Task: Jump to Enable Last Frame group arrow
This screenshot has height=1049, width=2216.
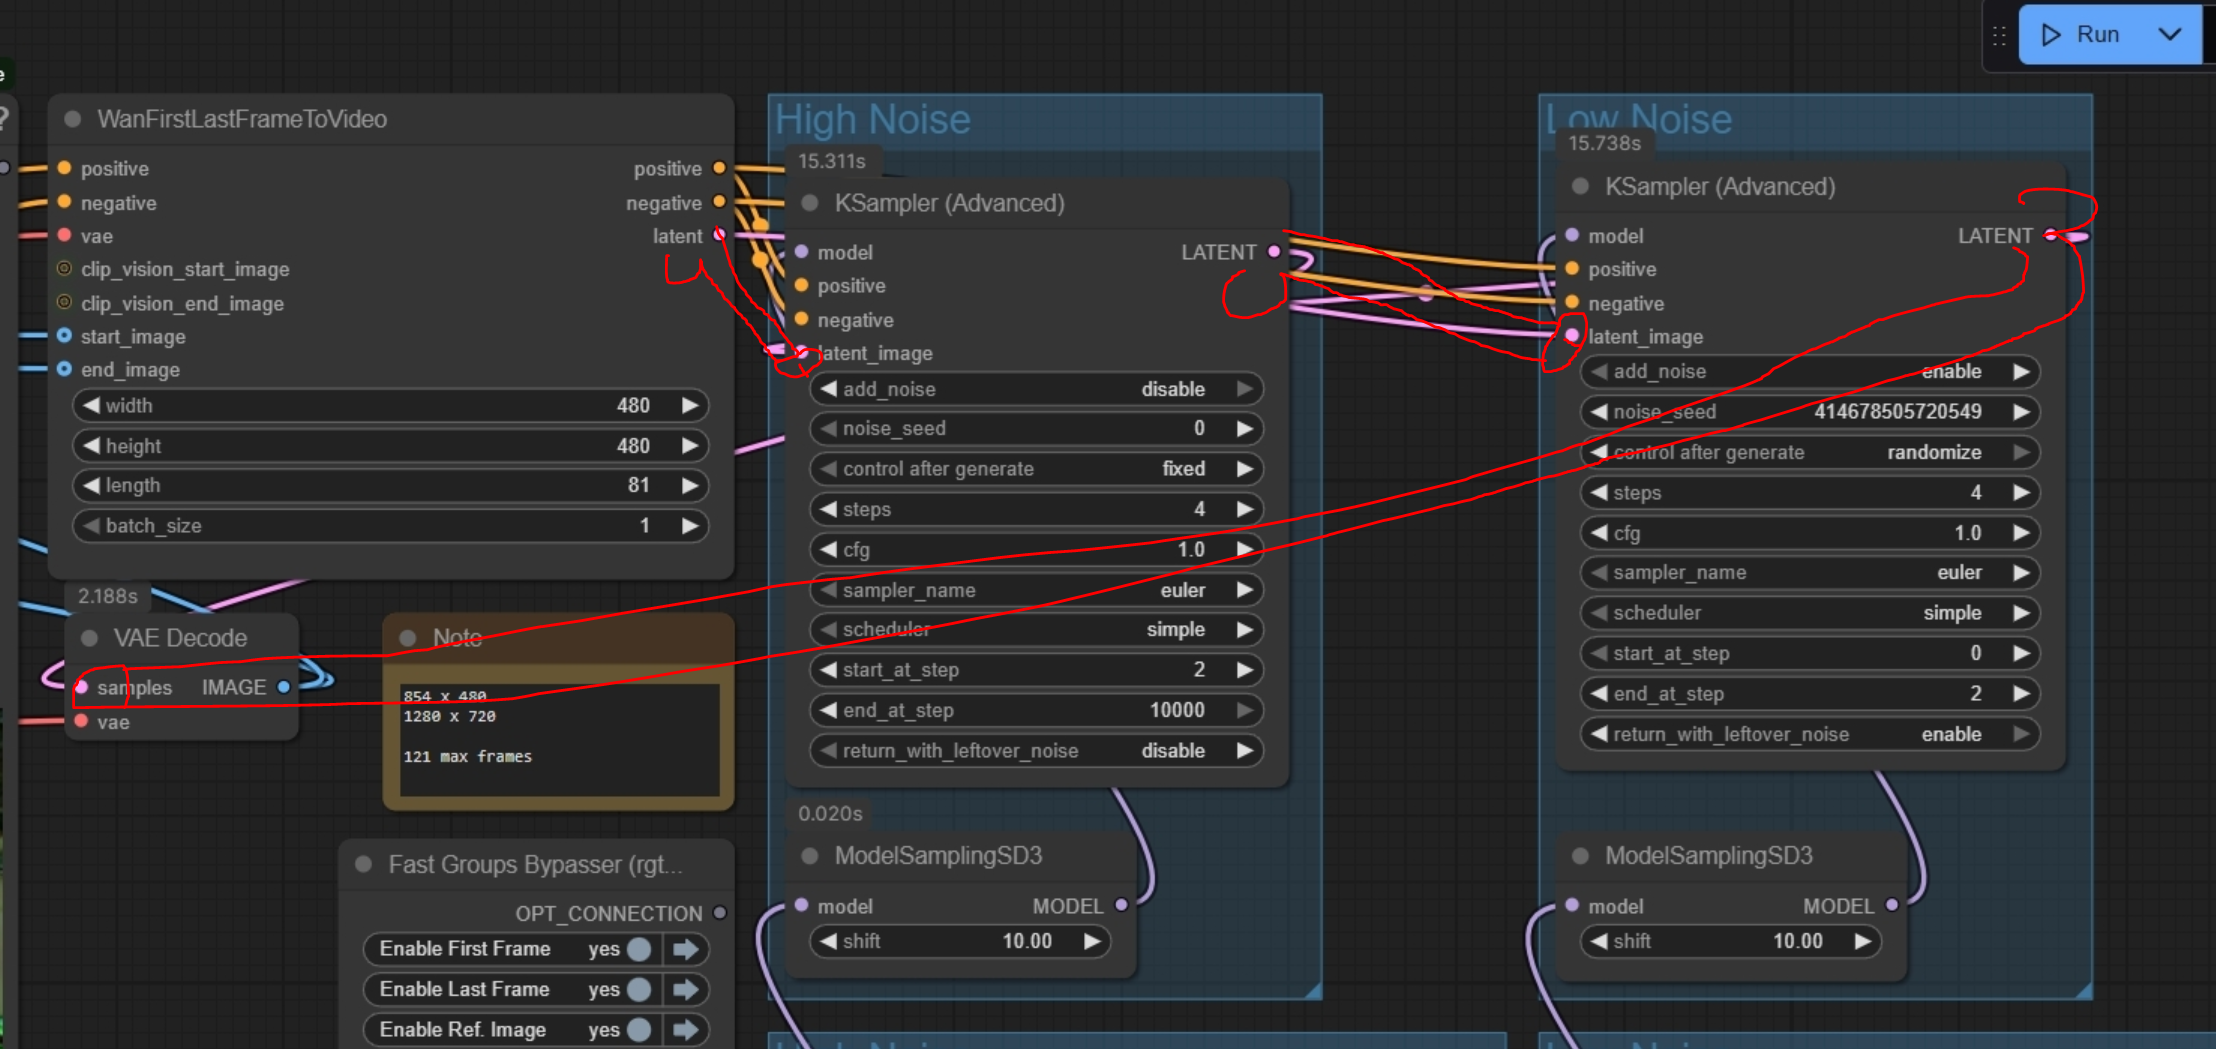Action: [686, 989]
